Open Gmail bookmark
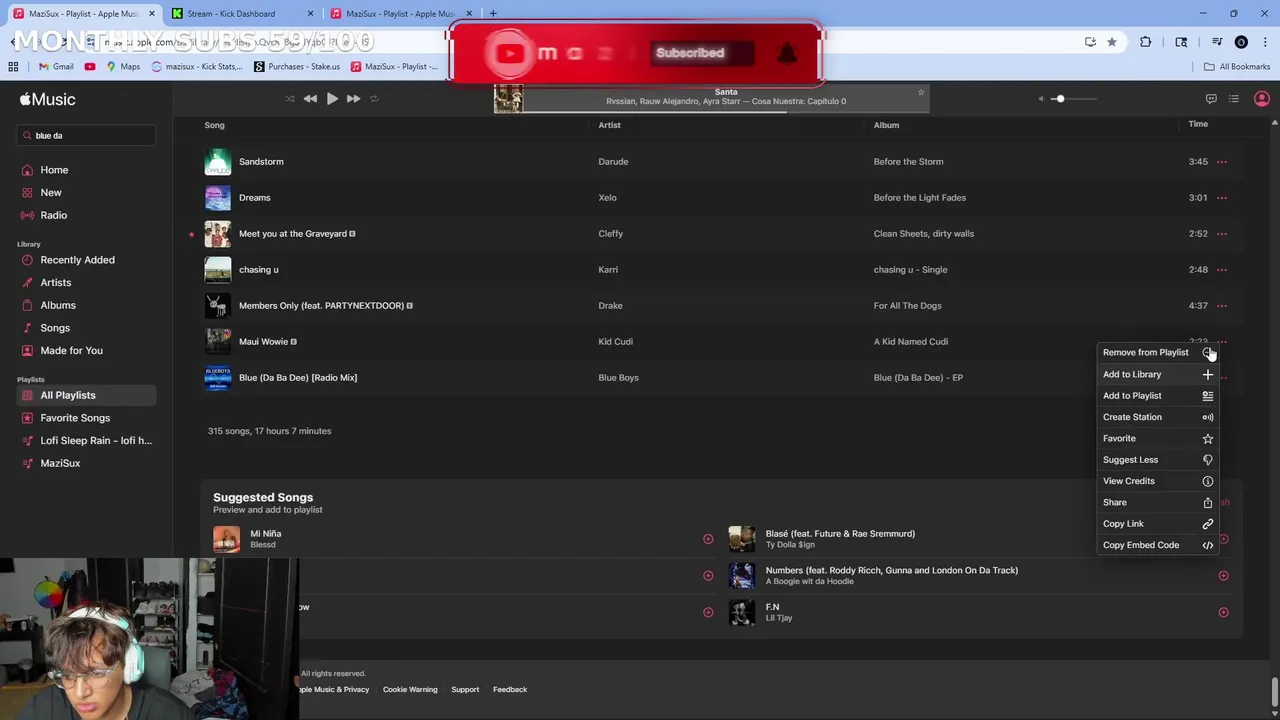 pyautogui.click(x=56, y=67)
